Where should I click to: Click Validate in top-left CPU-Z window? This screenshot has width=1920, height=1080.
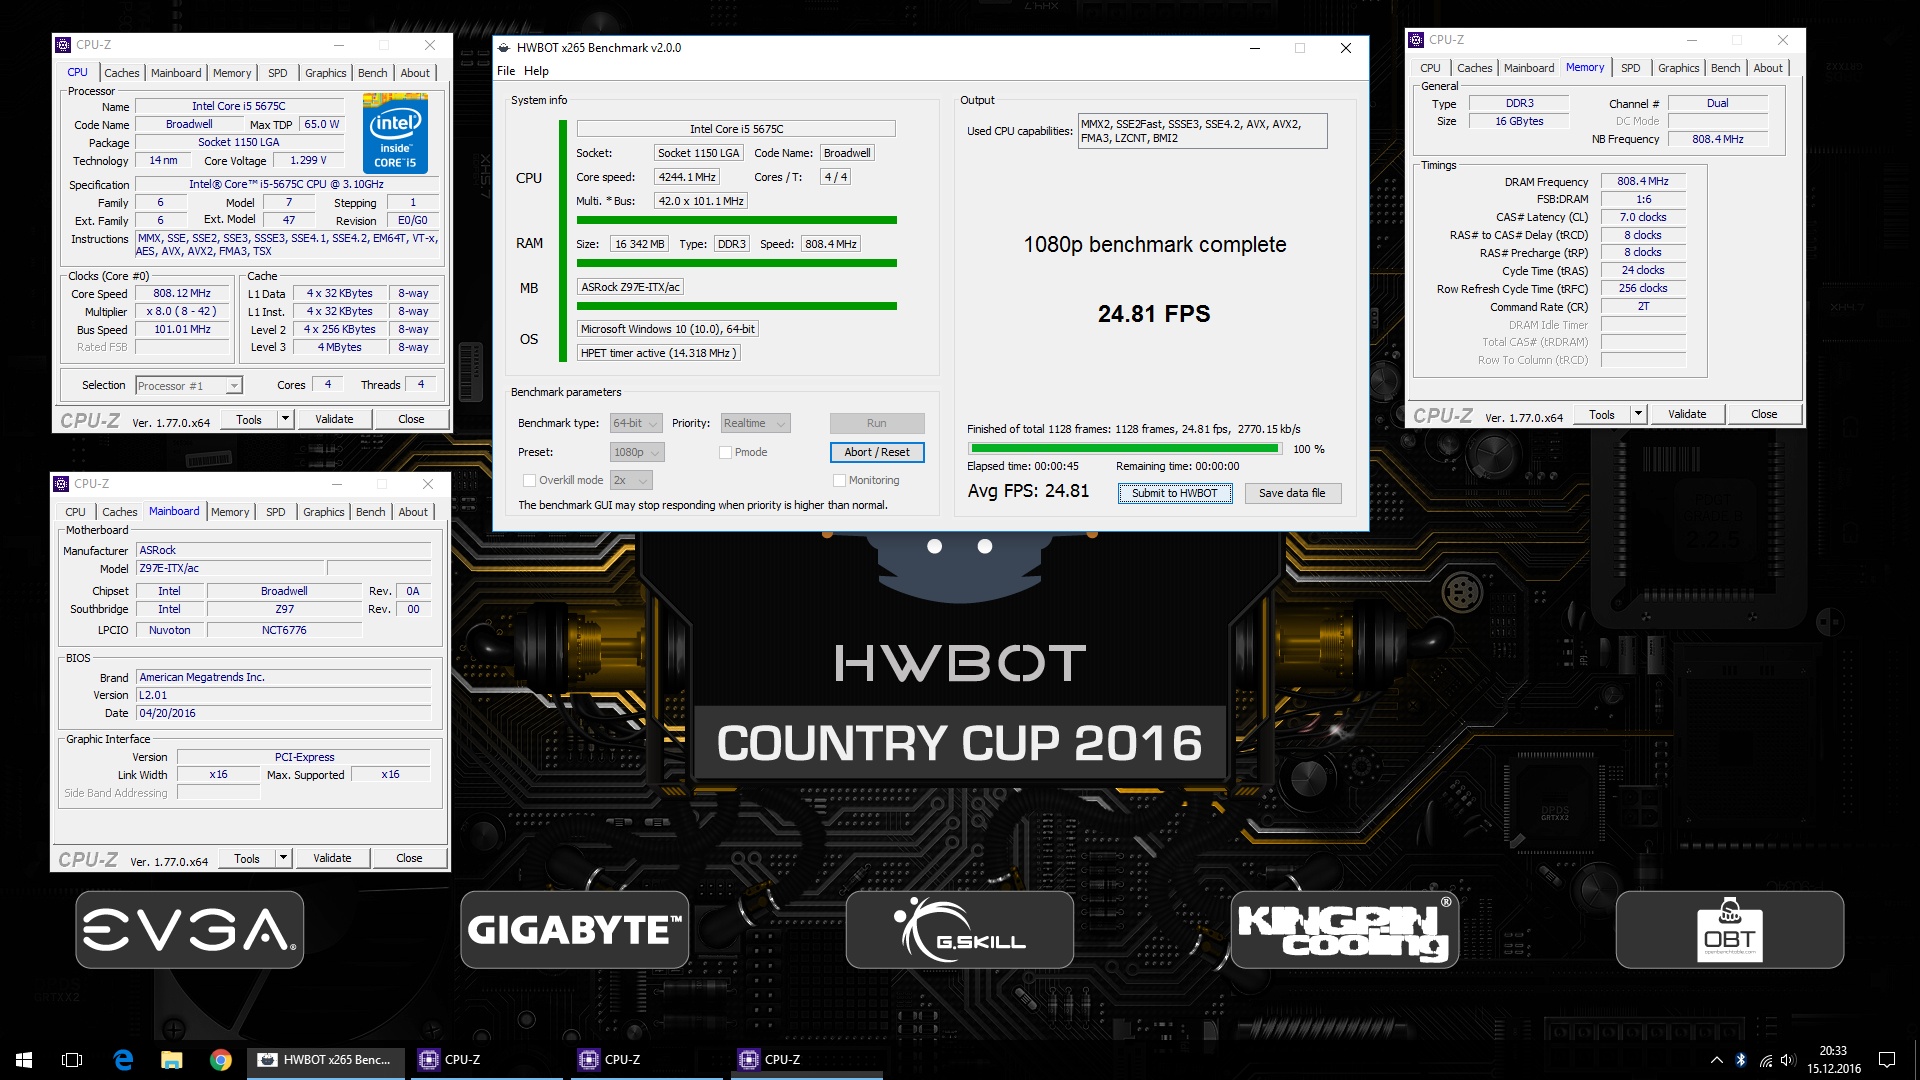pyautogui.click(x=334, y=420)
